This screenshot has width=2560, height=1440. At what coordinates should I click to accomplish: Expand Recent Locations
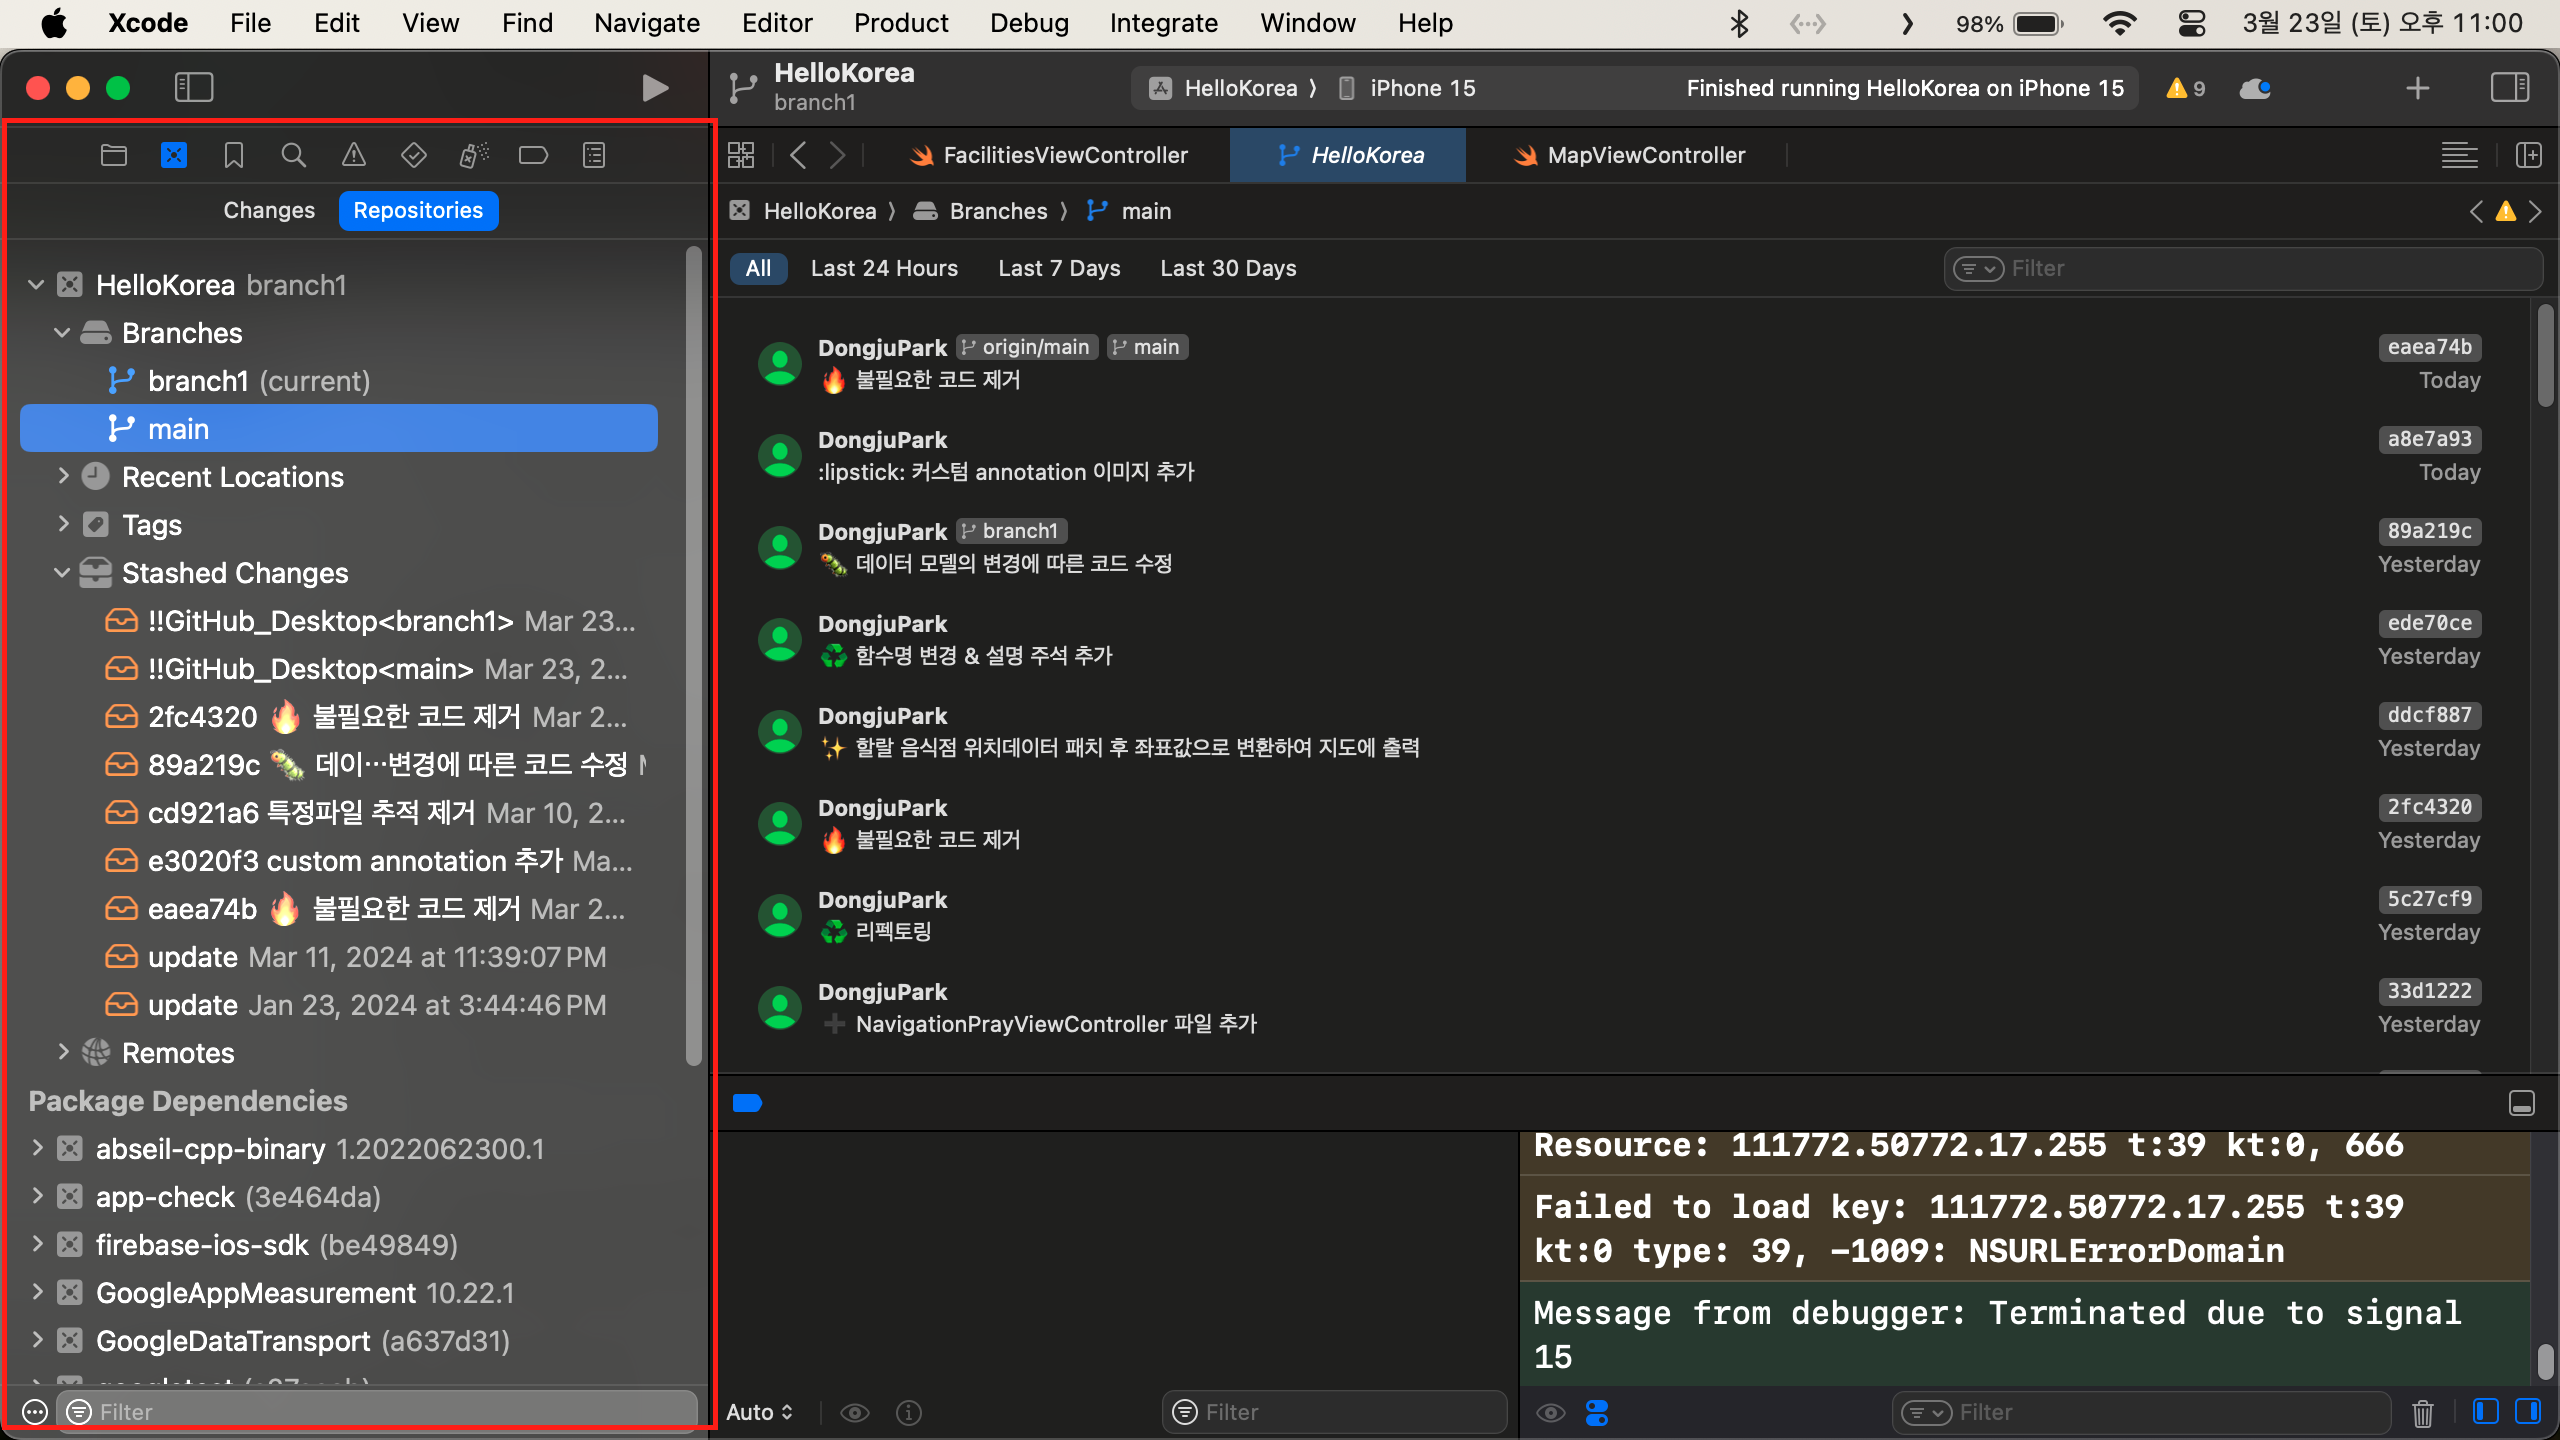62,477
